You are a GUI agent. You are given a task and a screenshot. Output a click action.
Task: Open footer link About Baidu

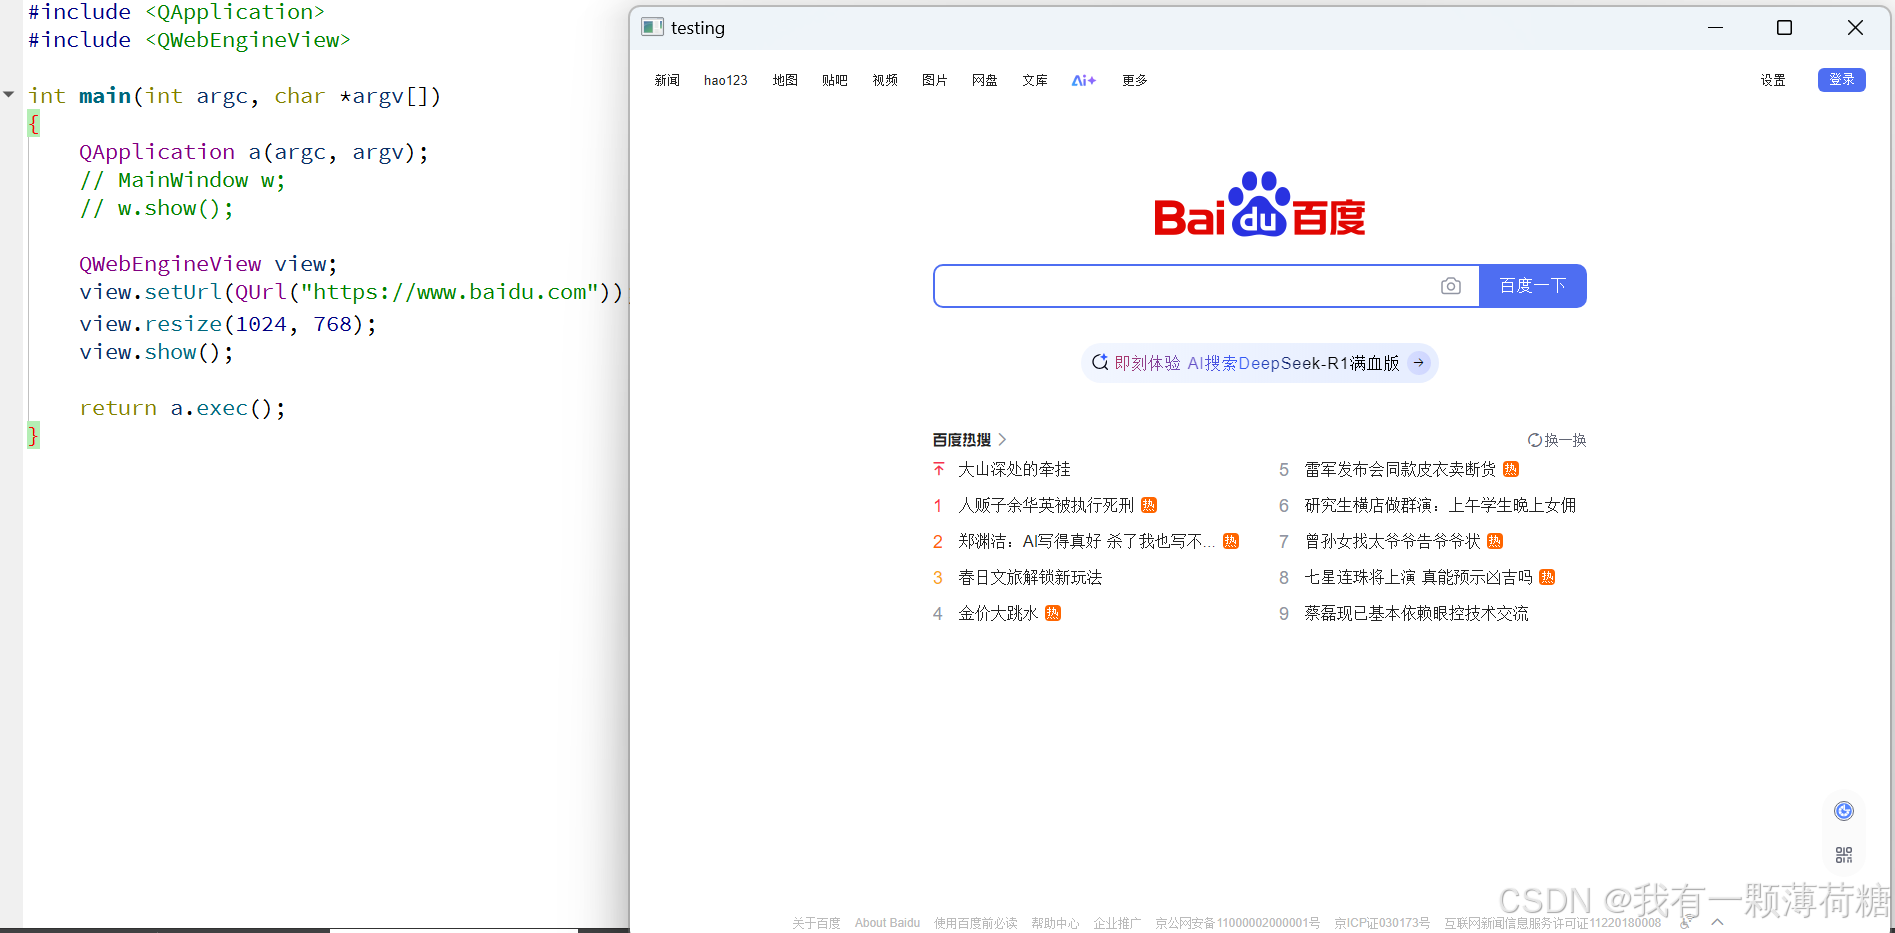(887, 923)
